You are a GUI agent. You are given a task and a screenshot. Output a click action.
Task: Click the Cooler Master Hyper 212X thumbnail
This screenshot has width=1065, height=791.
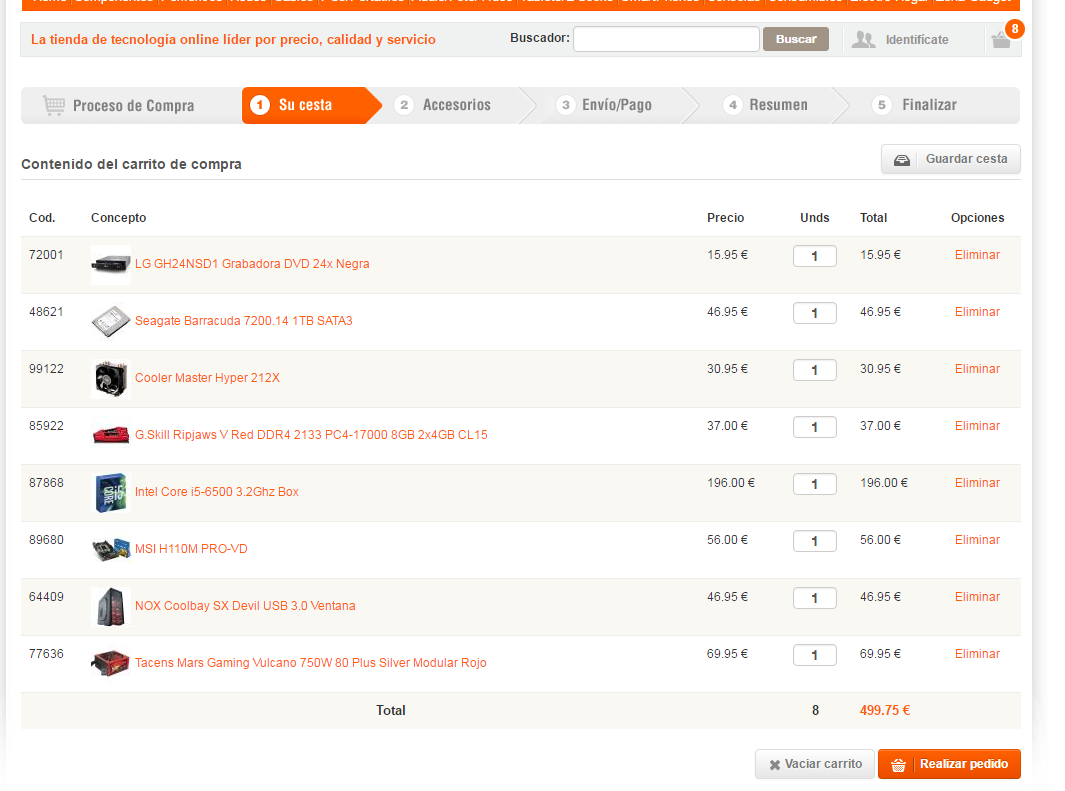(x=111, y=378)
